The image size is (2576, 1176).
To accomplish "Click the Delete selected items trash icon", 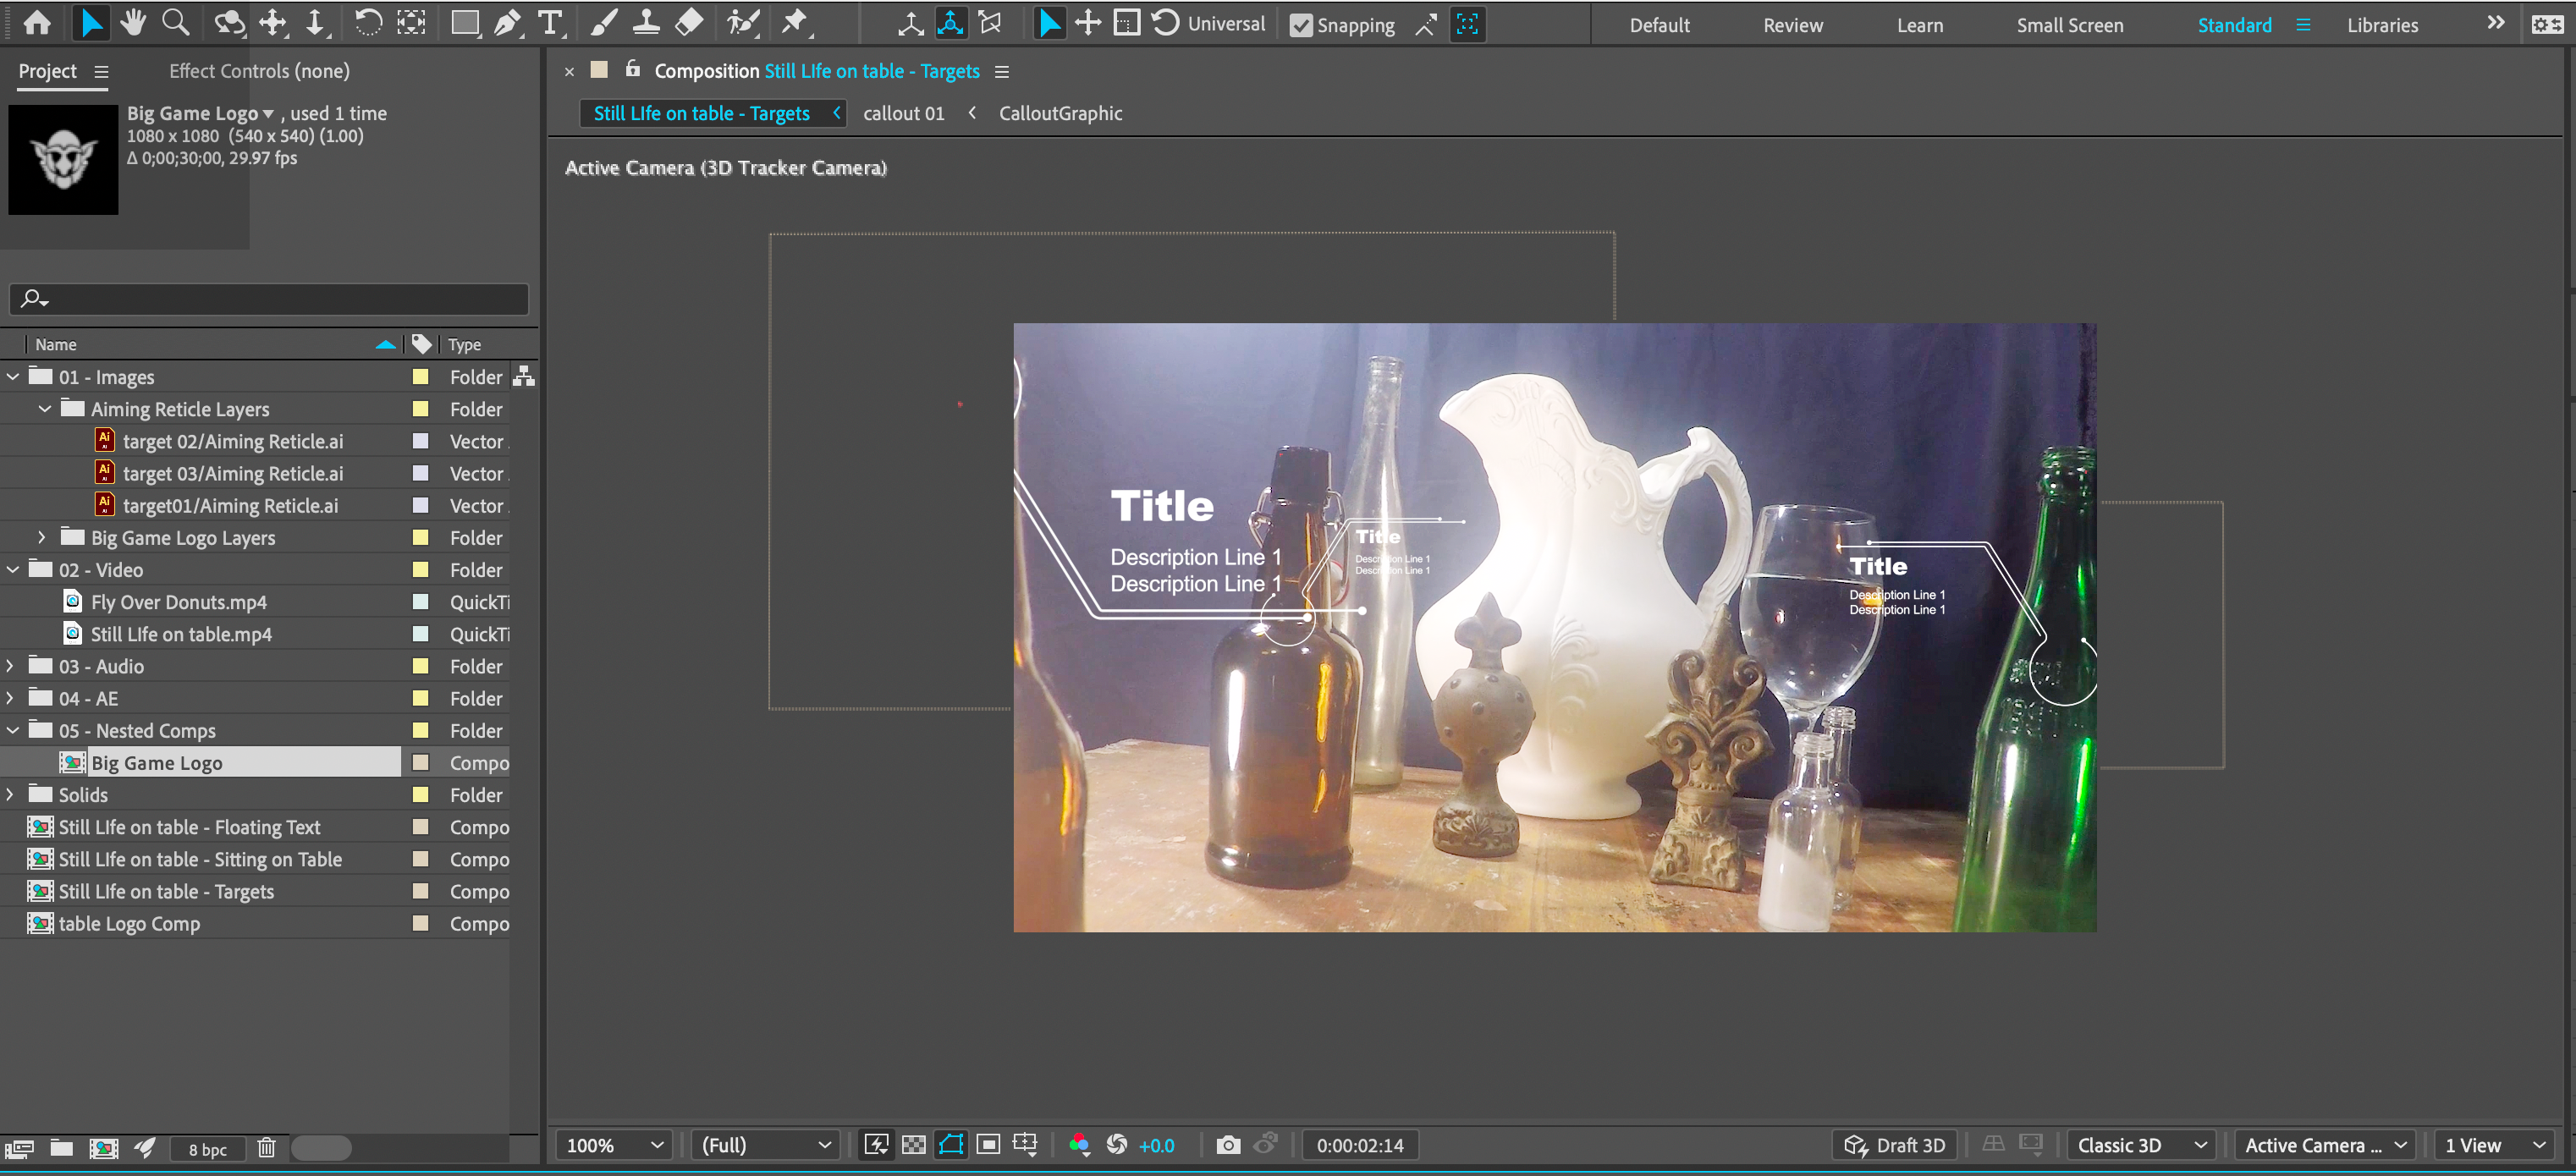I will point(266,1148).
